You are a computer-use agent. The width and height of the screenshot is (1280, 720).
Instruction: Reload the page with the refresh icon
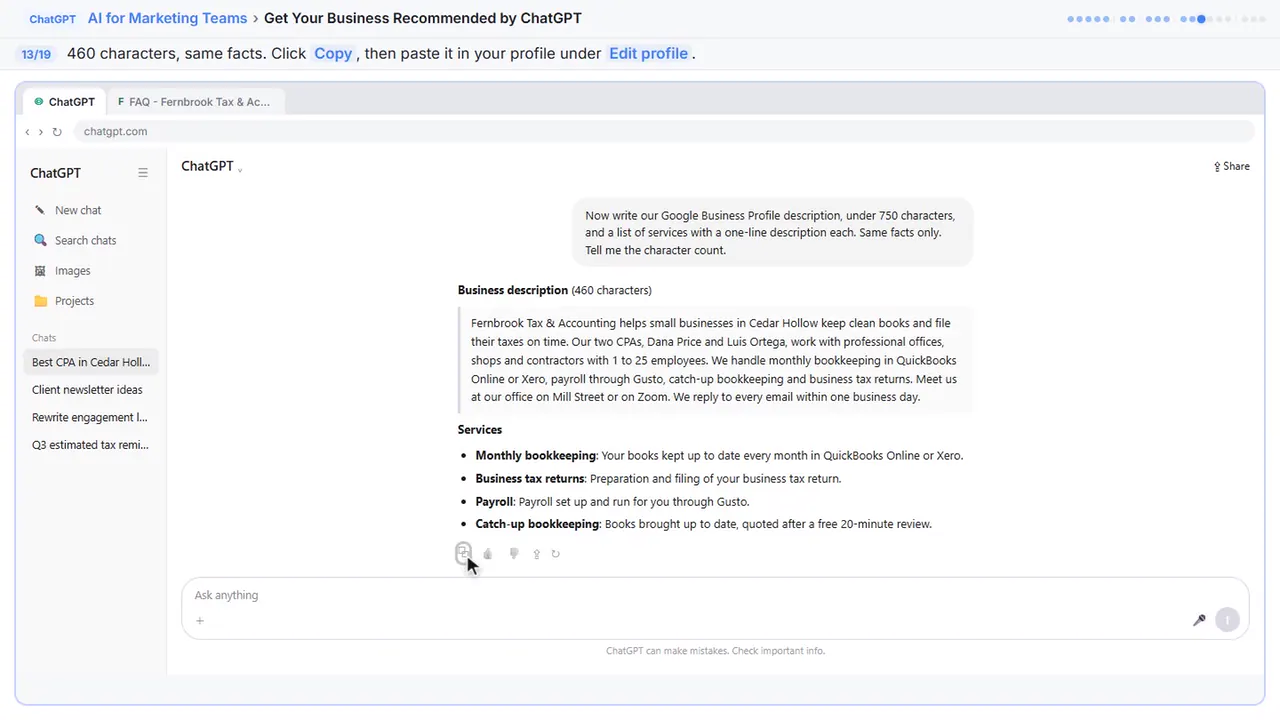pos(57,132)
